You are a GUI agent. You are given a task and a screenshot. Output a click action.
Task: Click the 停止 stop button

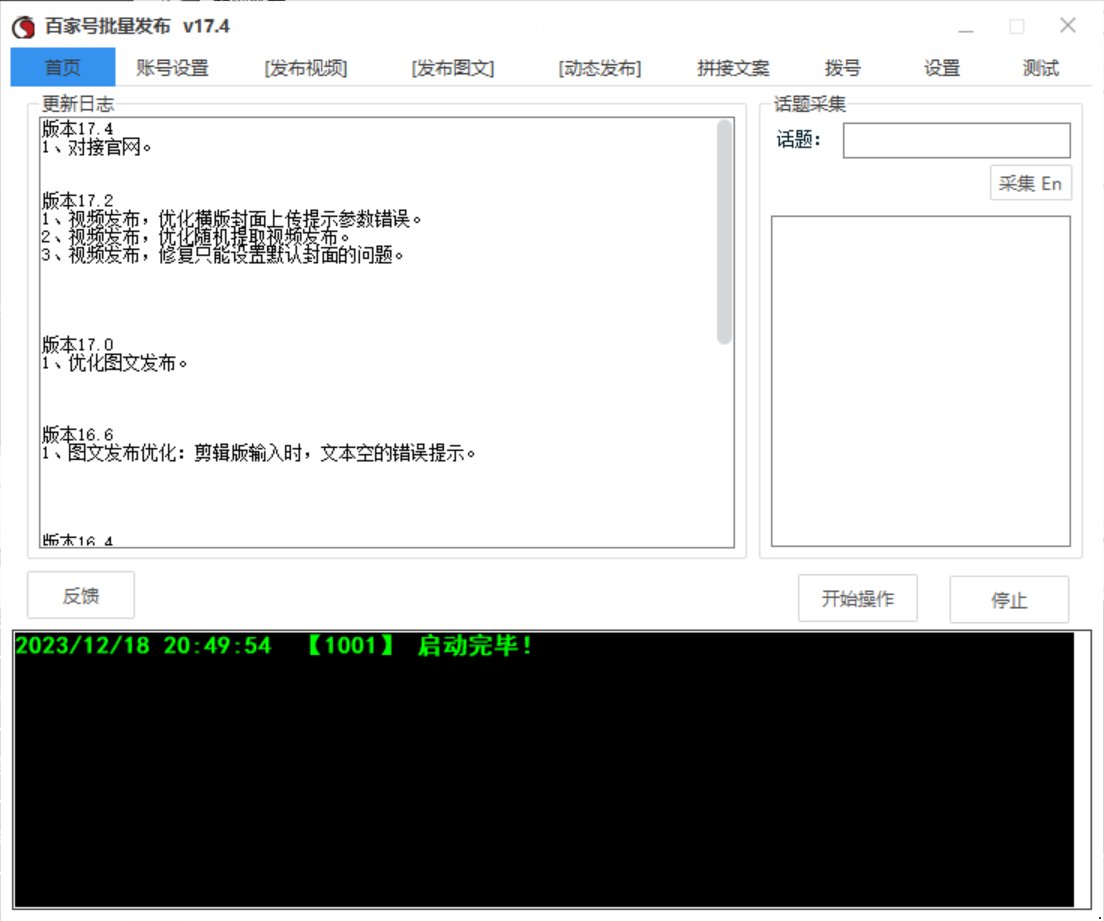point(1009,599)
